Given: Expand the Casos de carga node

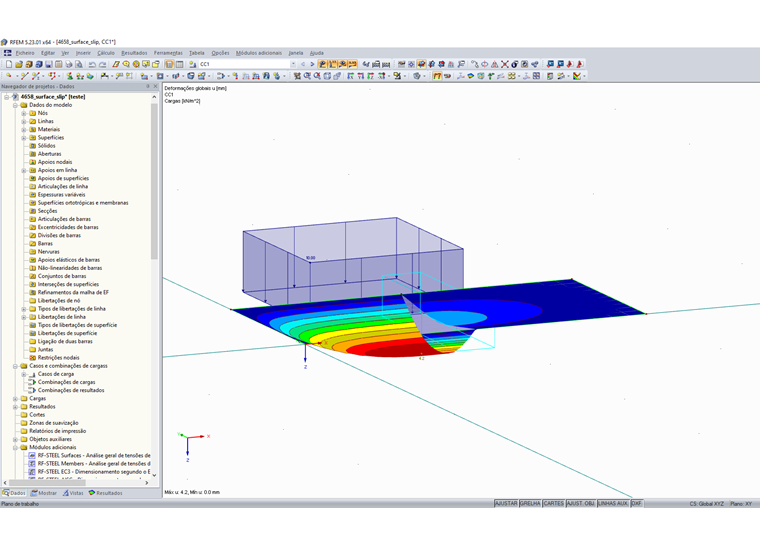Looking at the screenshot, I should click(x=24, y=374).
